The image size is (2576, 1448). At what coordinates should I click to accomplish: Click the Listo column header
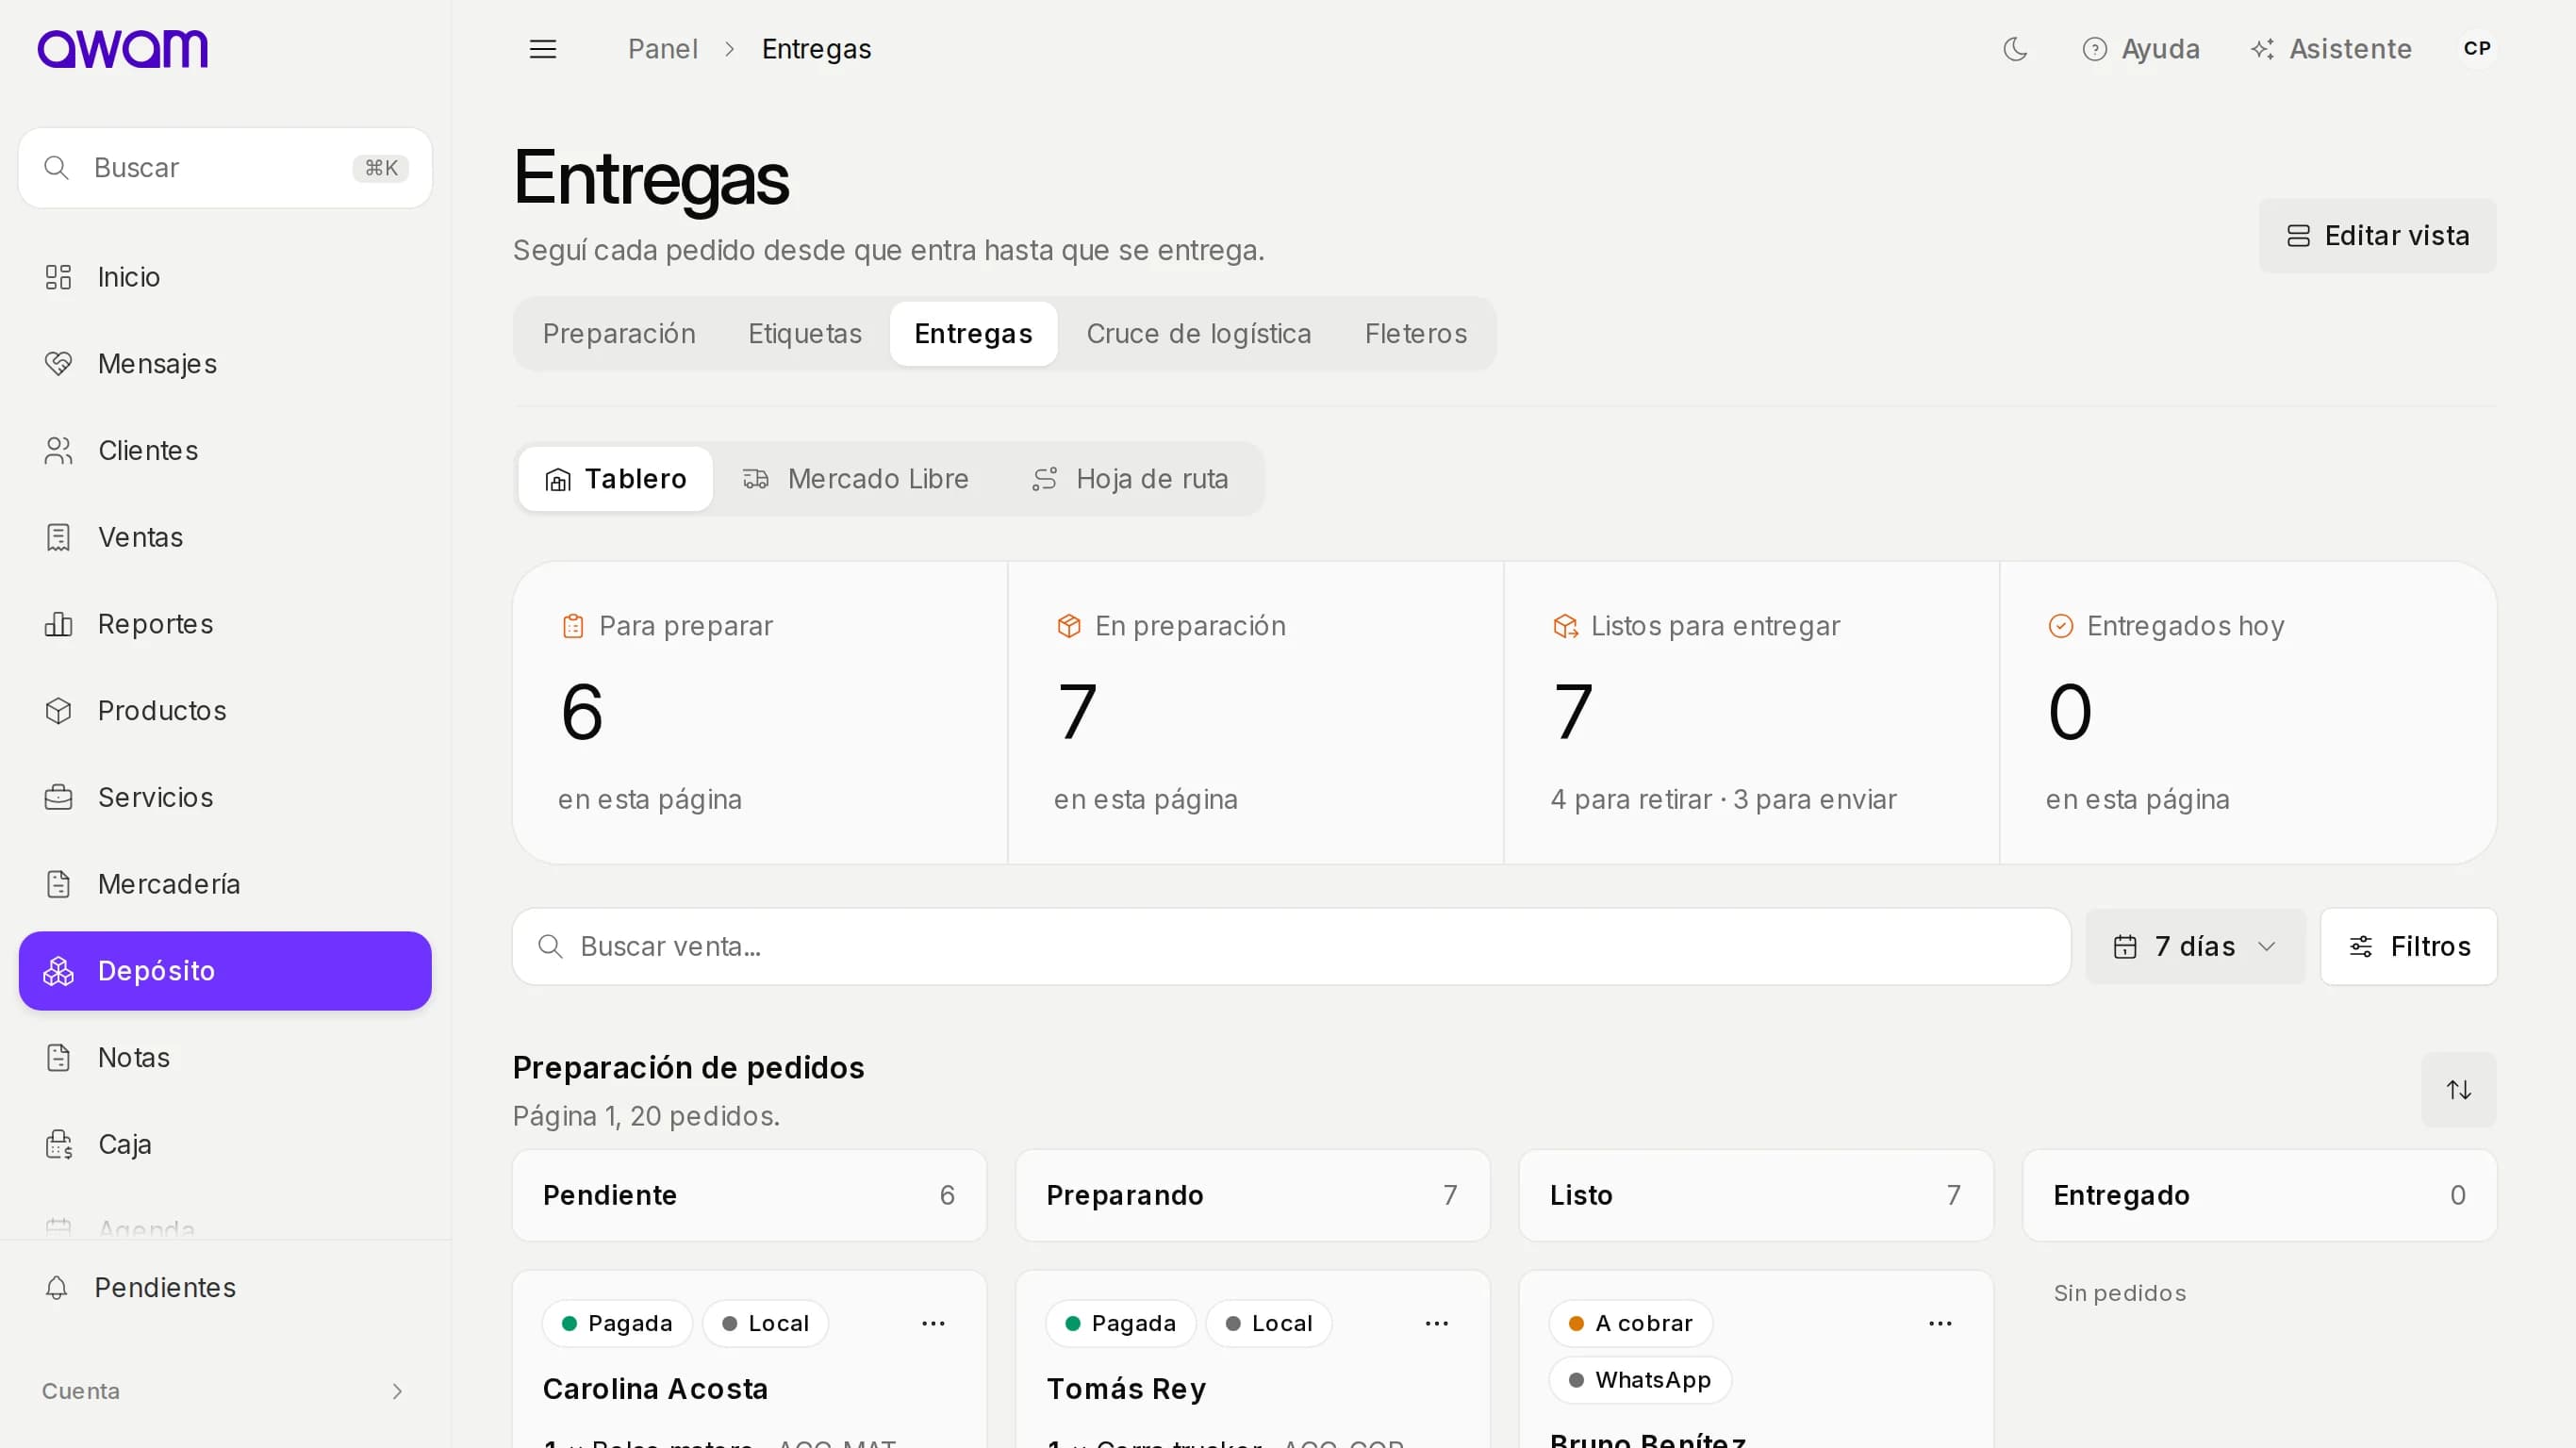point(1756,1195)
